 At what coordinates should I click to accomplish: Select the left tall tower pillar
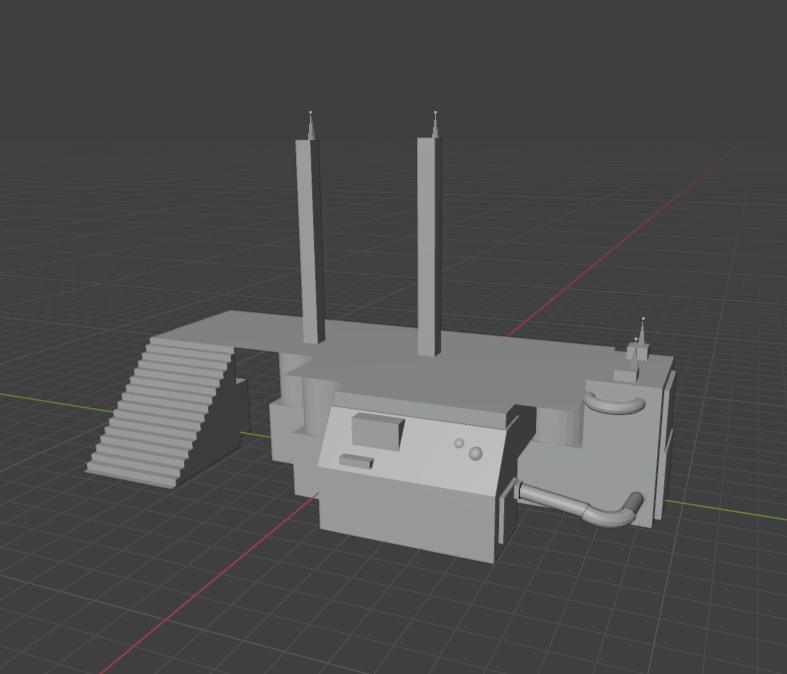click(310, 241)
